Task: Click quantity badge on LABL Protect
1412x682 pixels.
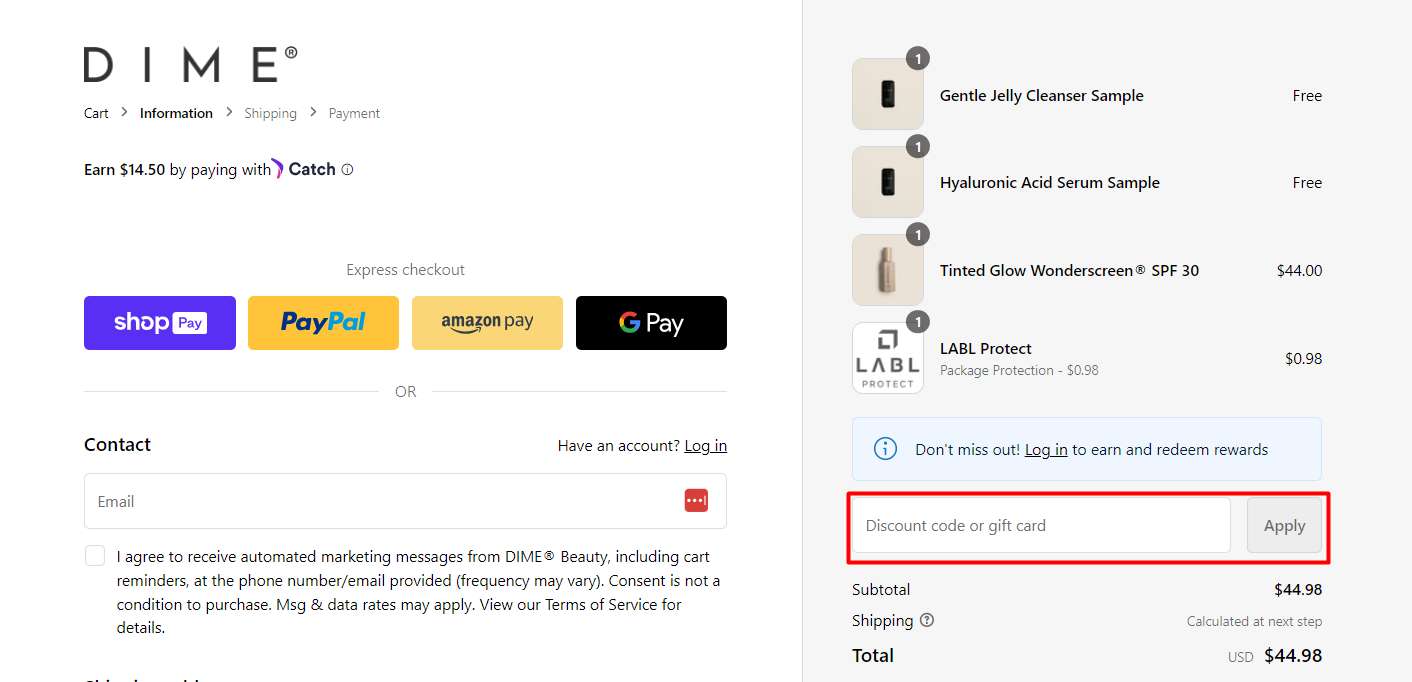Action: 918,322
